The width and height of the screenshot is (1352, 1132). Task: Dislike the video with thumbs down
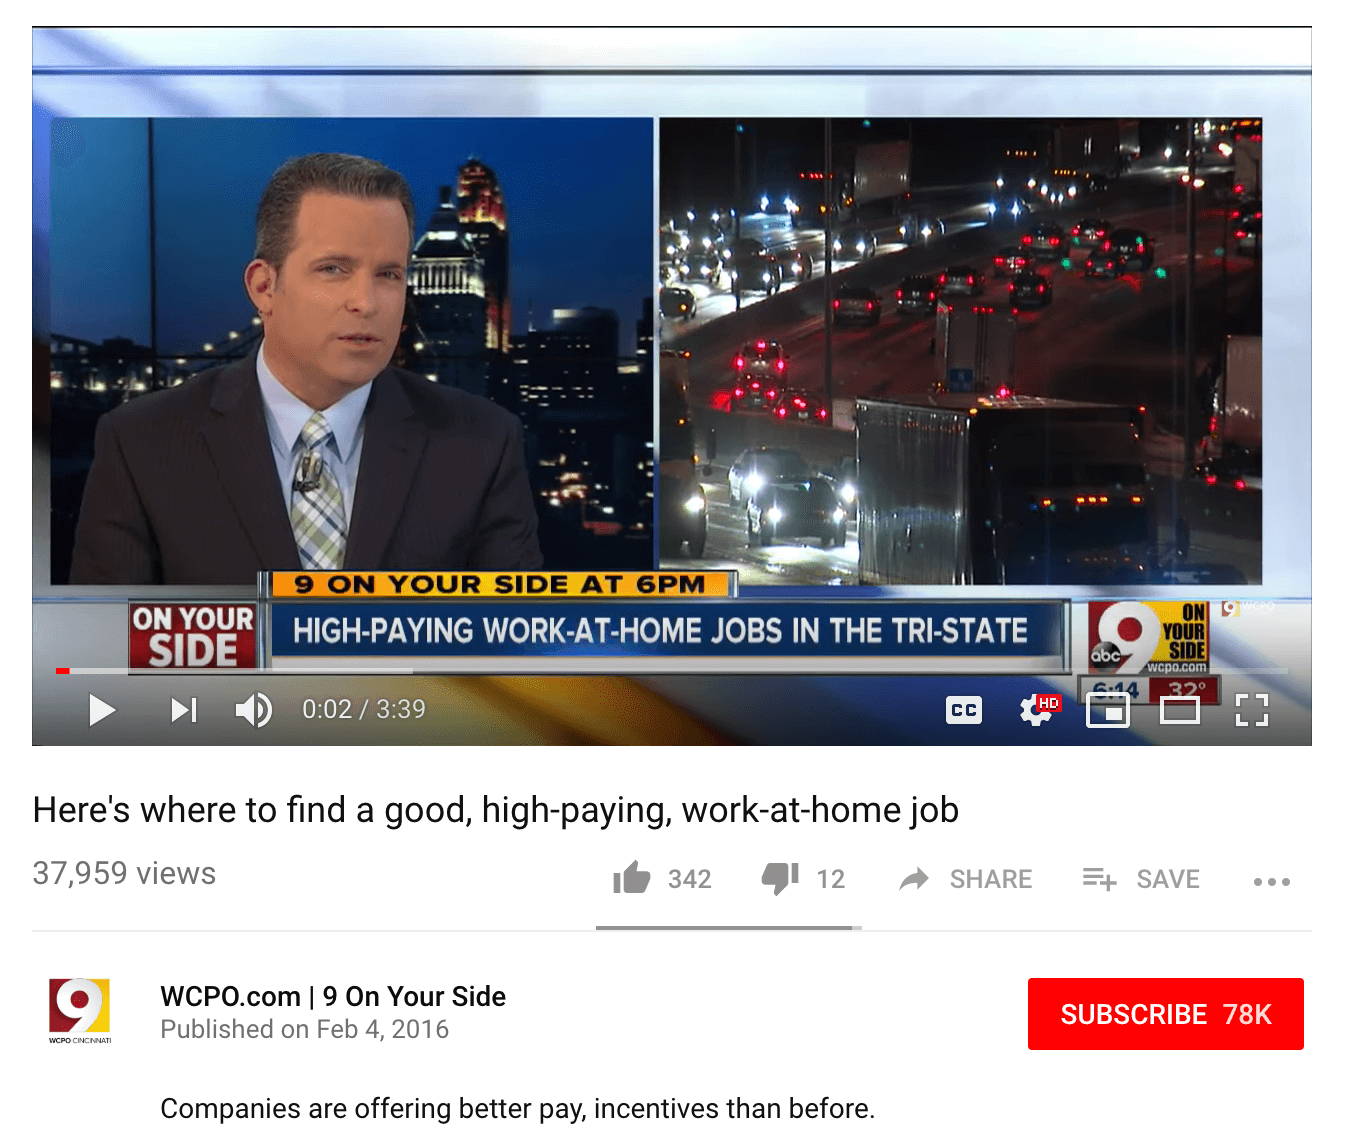tap(780, 879)
